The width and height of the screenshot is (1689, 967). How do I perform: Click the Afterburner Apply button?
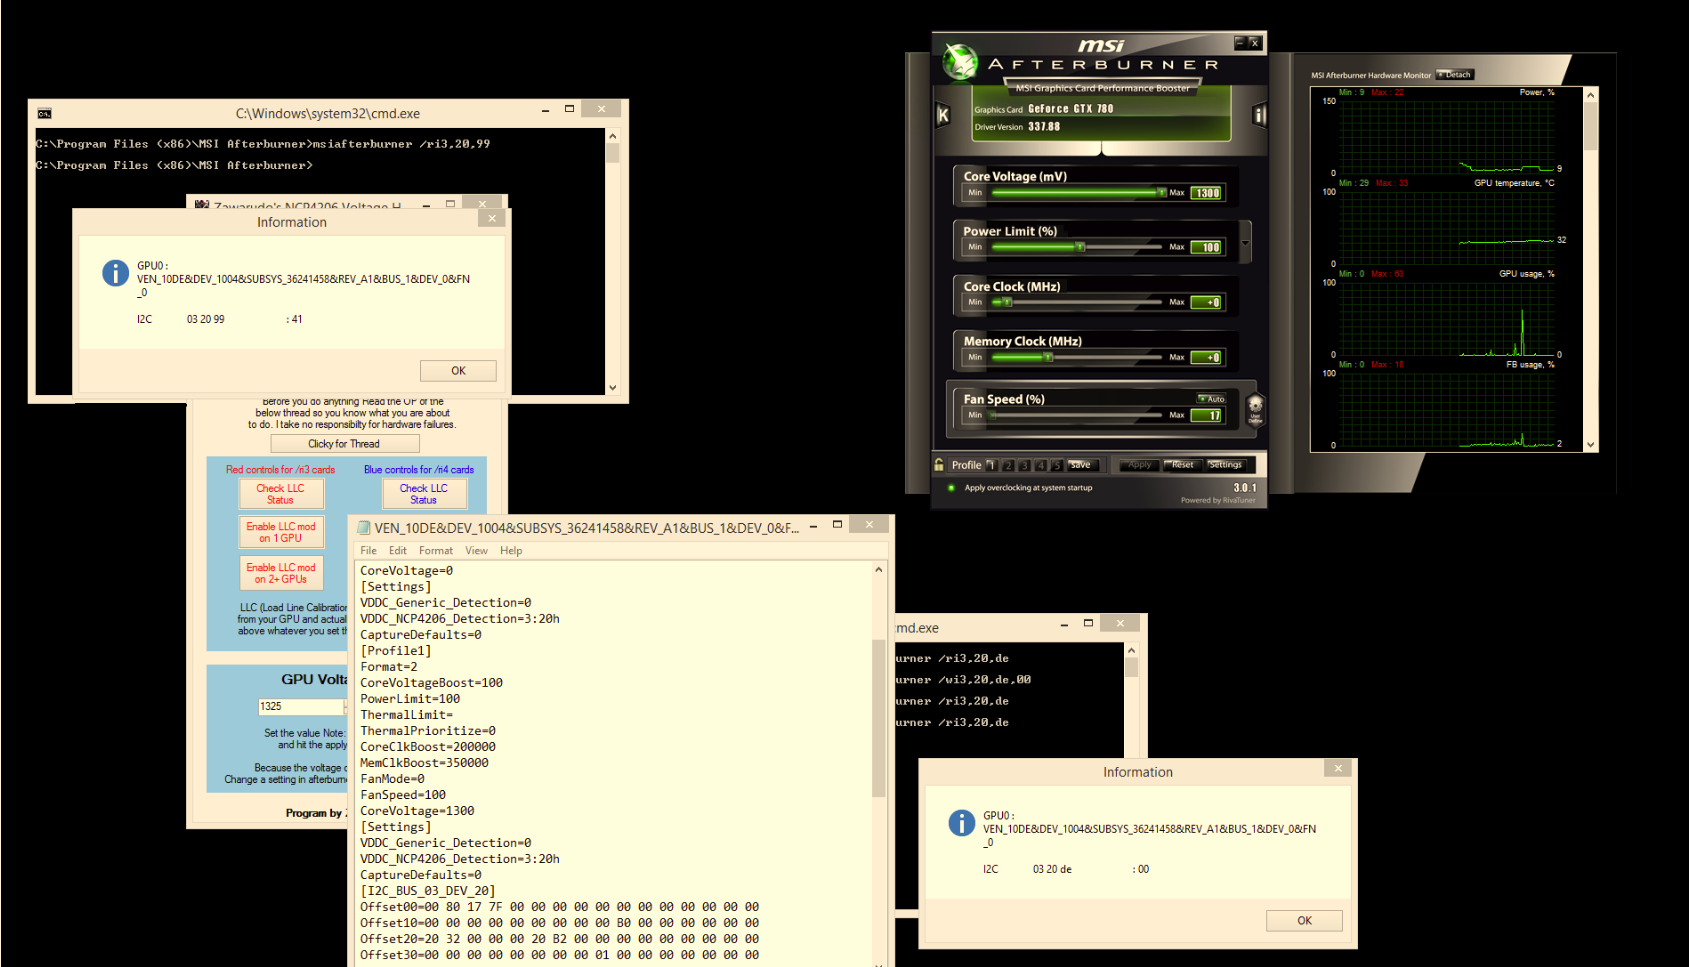[1140, 465]
